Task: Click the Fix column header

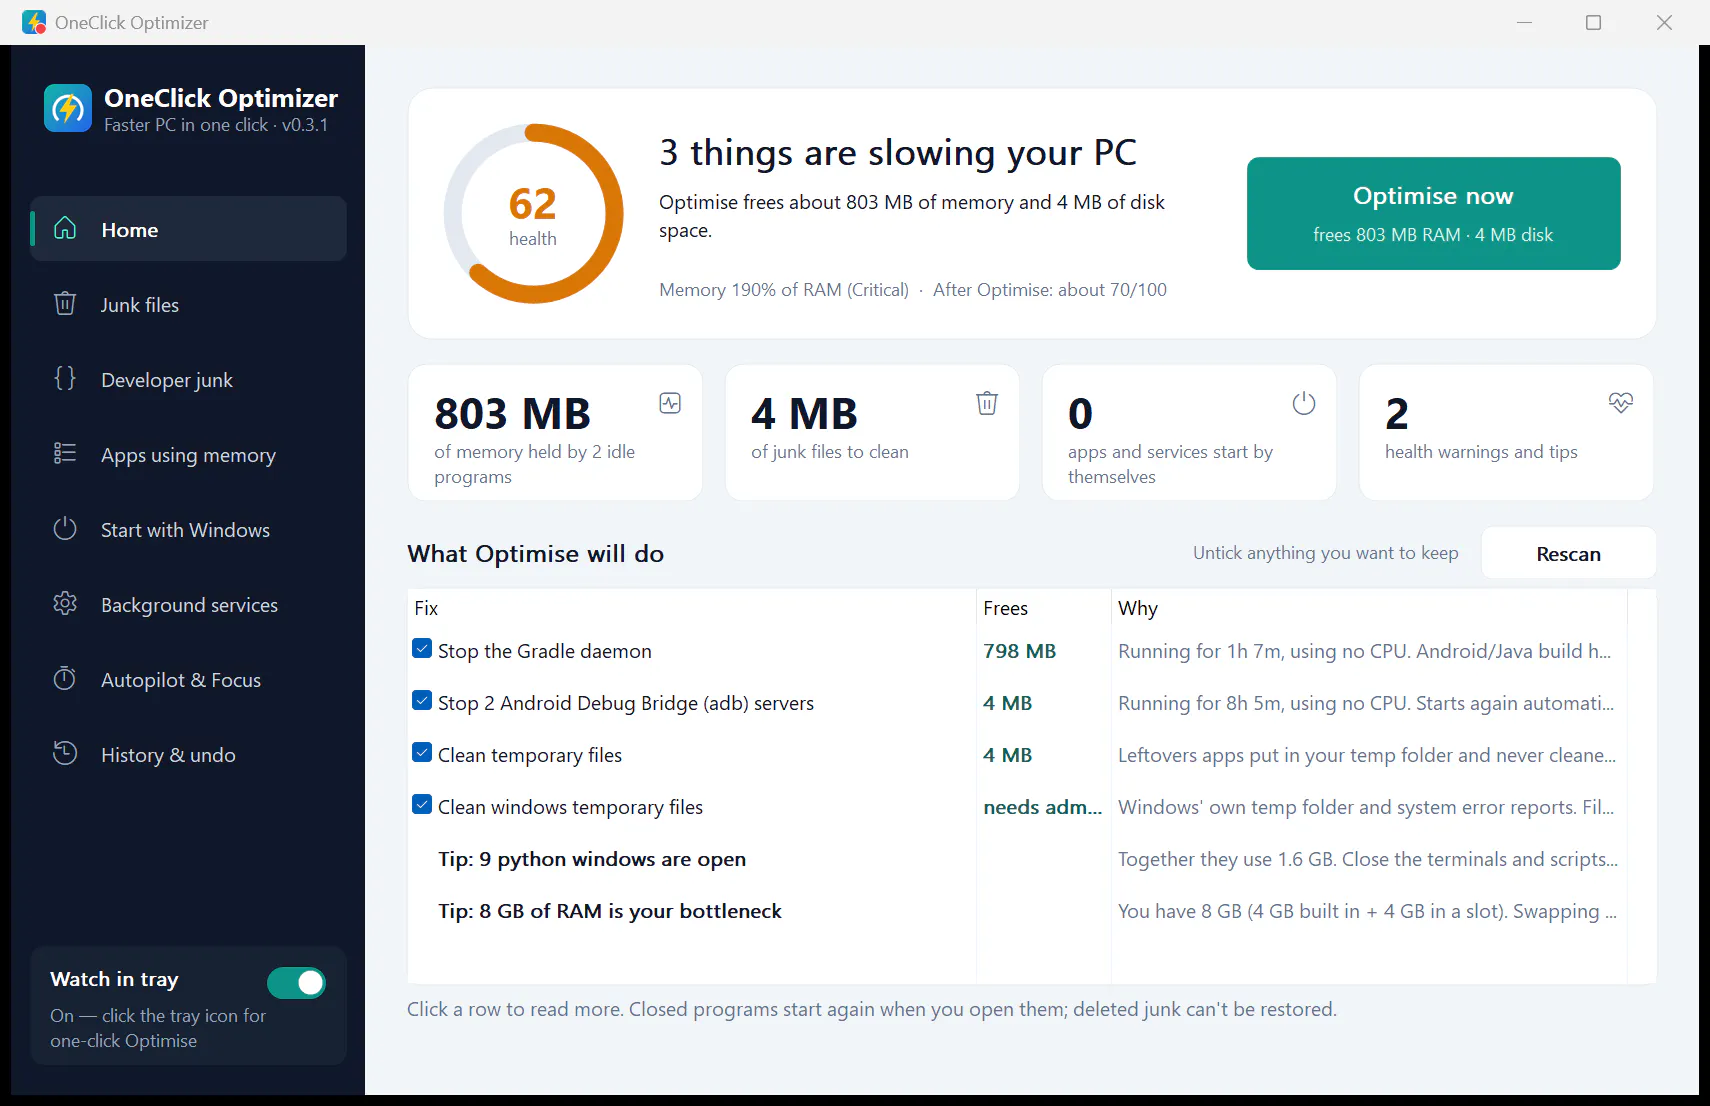Action: [x=692, y=608]
